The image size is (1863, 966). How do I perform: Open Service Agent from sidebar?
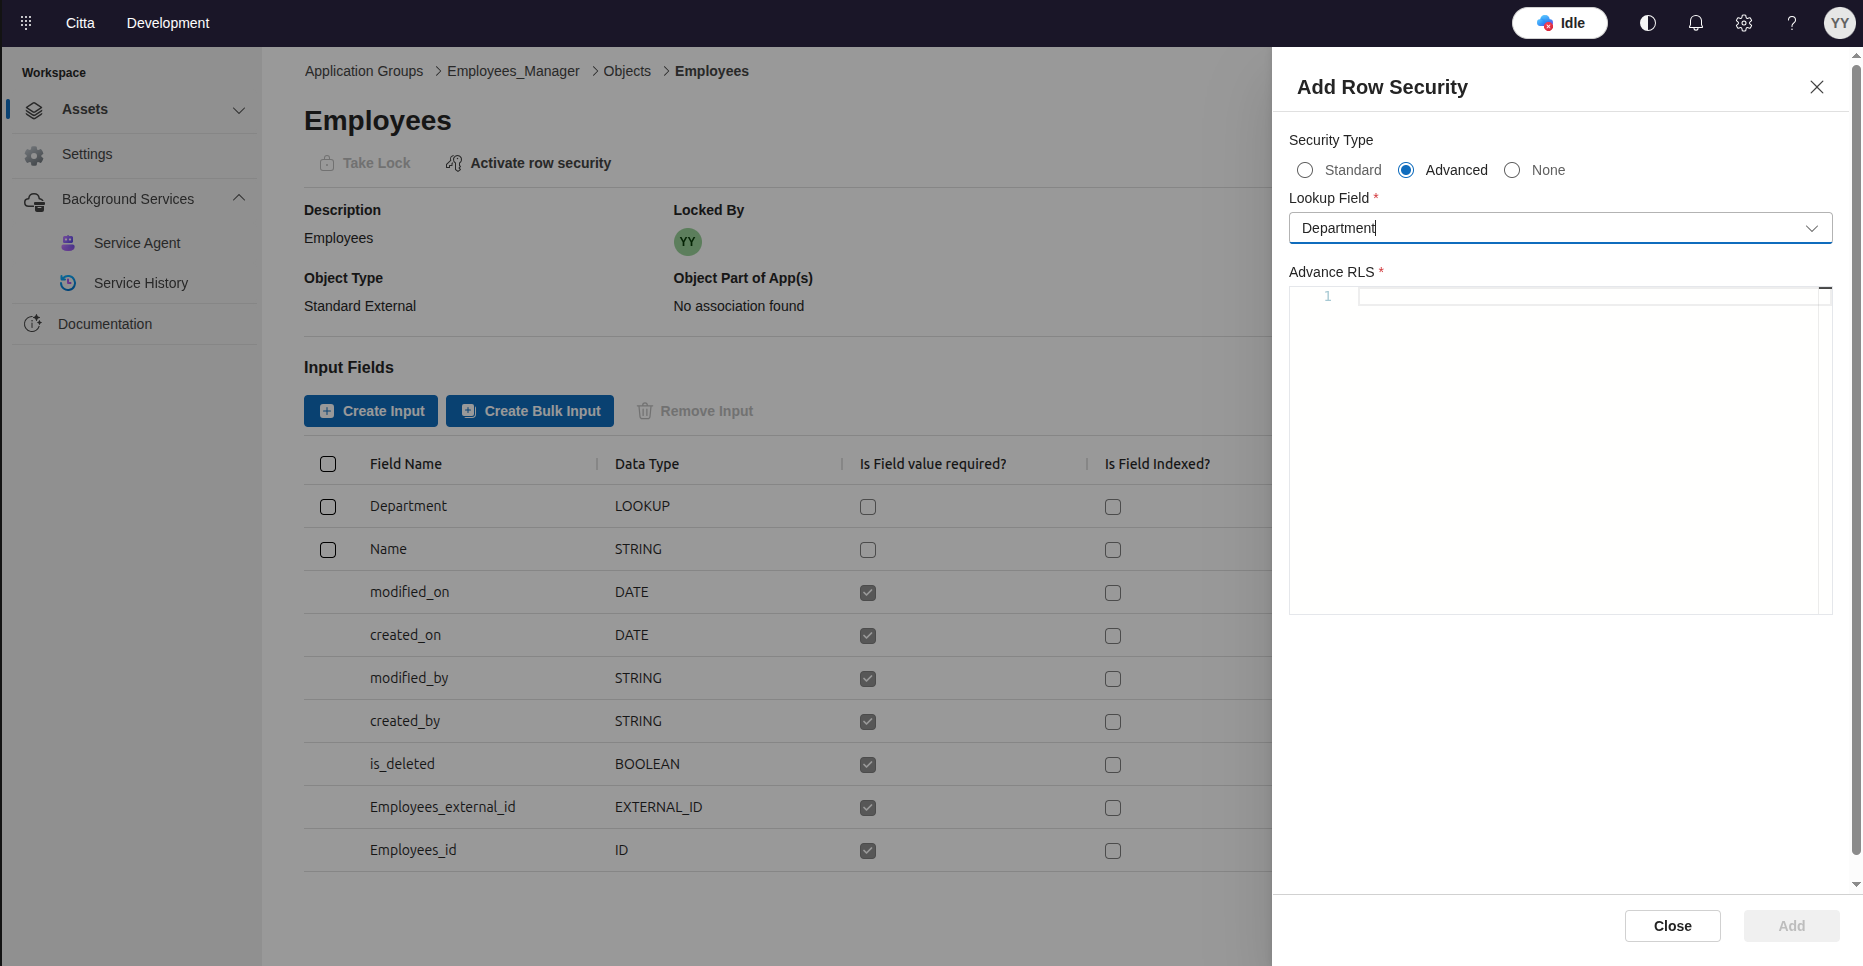[x=137, y=243]
